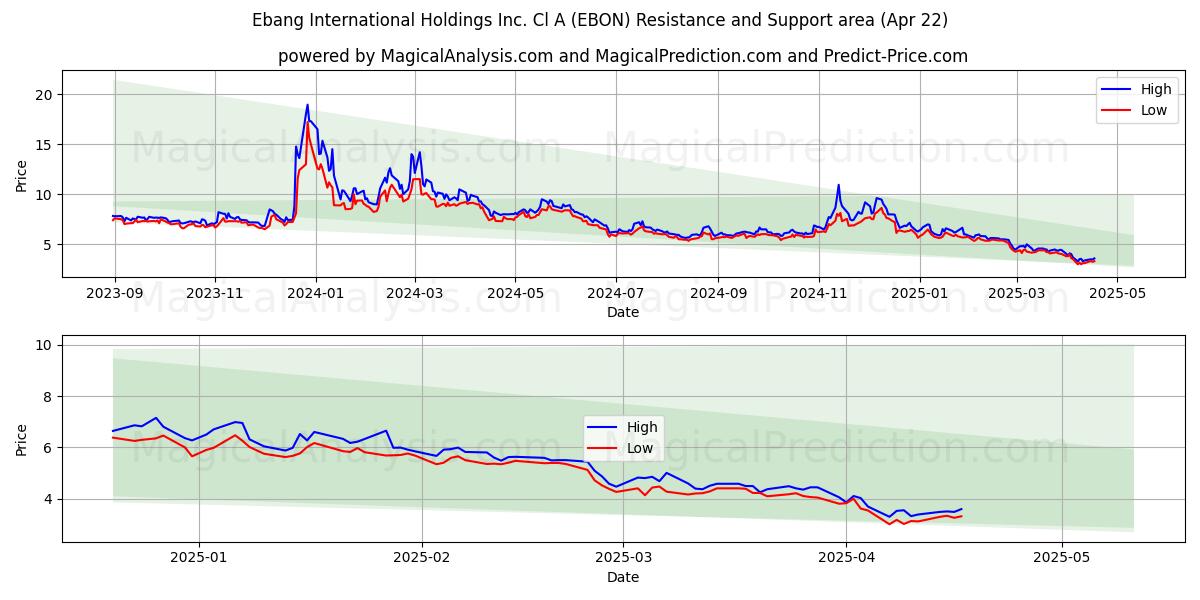Click the top chart '2025-03' tick label
This screenshot has height=600, width=1200.
coord(1016,293)
